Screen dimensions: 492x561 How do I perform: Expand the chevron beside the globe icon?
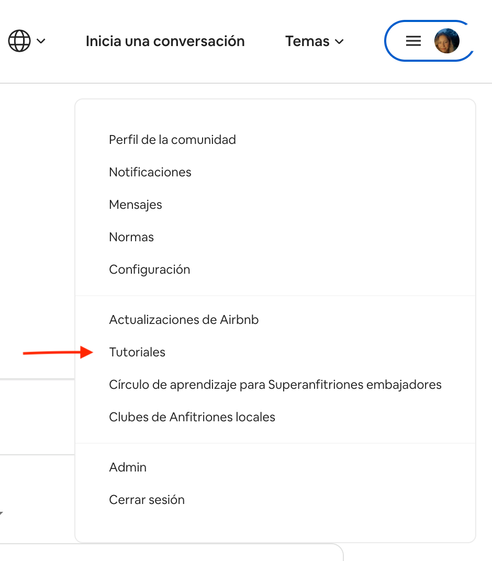pyautogui.click(x=41, y=41)
